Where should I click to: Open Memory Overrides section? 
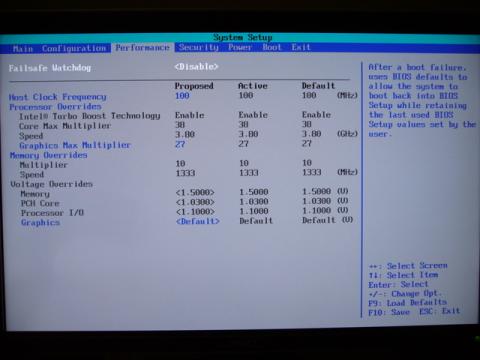coord(49,155)
